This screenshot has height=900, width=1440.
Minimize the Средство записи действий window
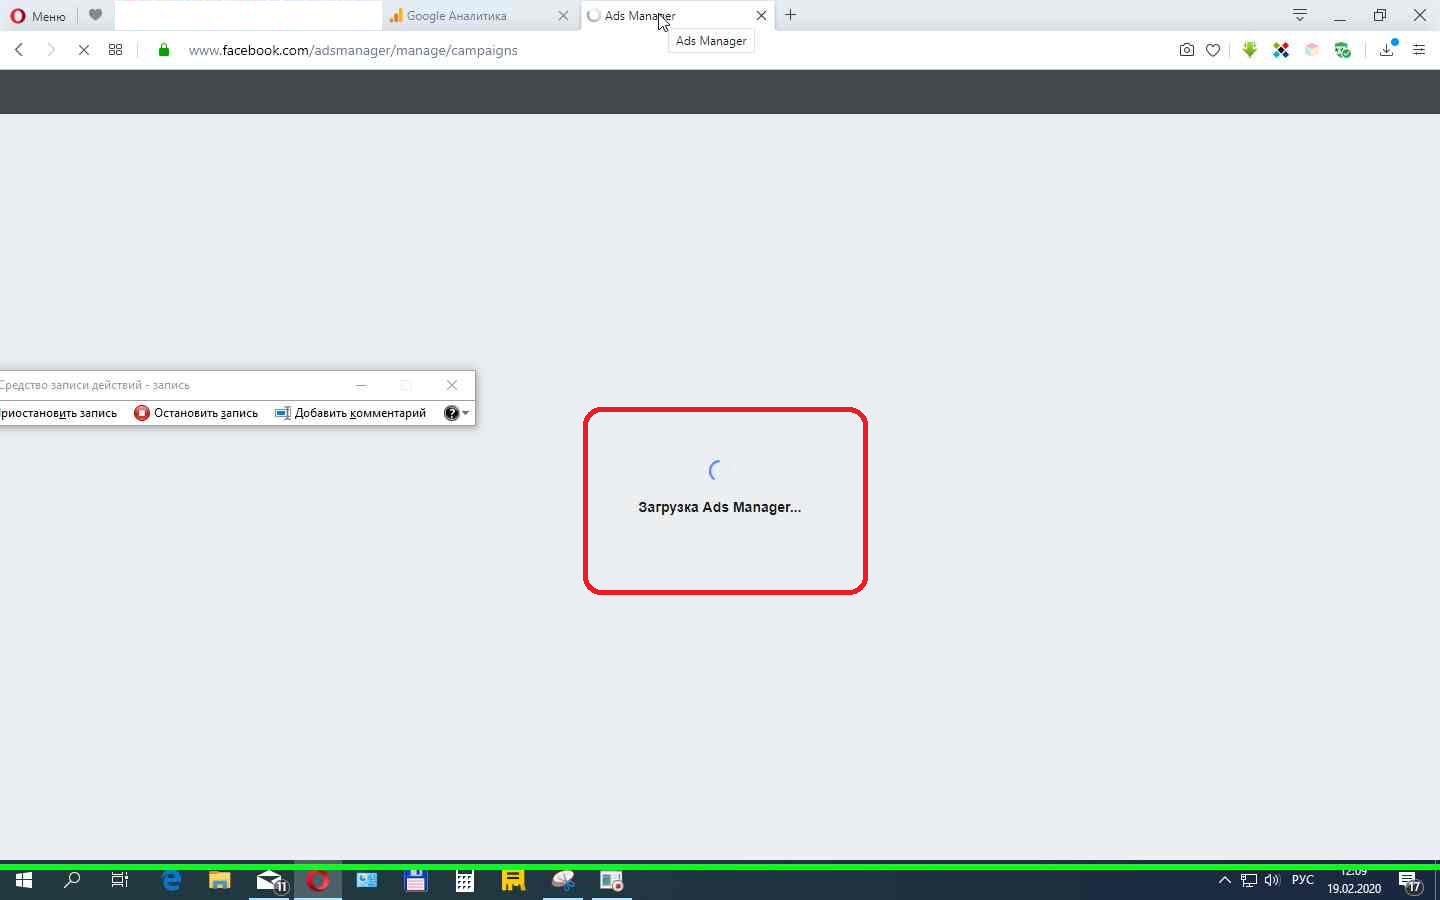(361, 385)
